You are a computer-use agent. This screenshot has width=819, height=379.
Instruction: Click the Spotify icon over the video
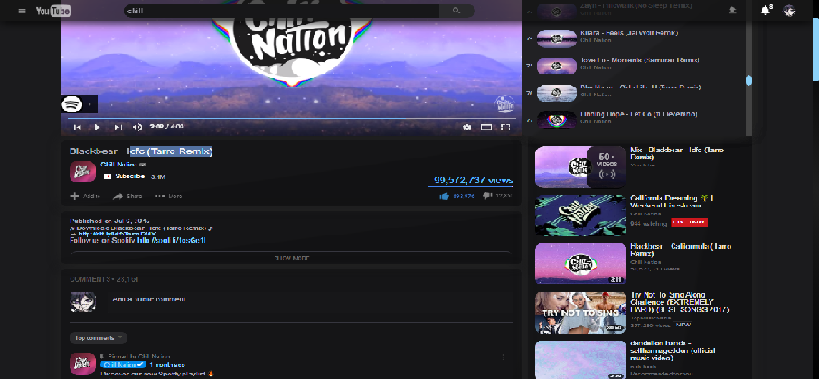(x=72, y=104)
